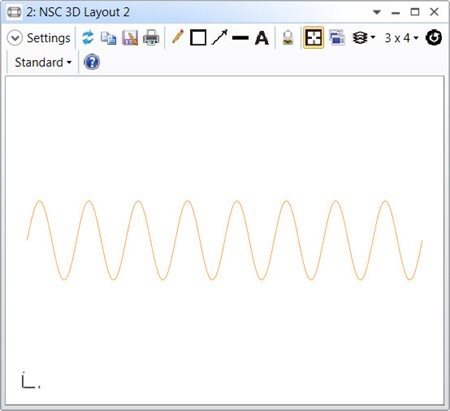
Task: Expand the Settings chevron button
Action: [15, 38]
